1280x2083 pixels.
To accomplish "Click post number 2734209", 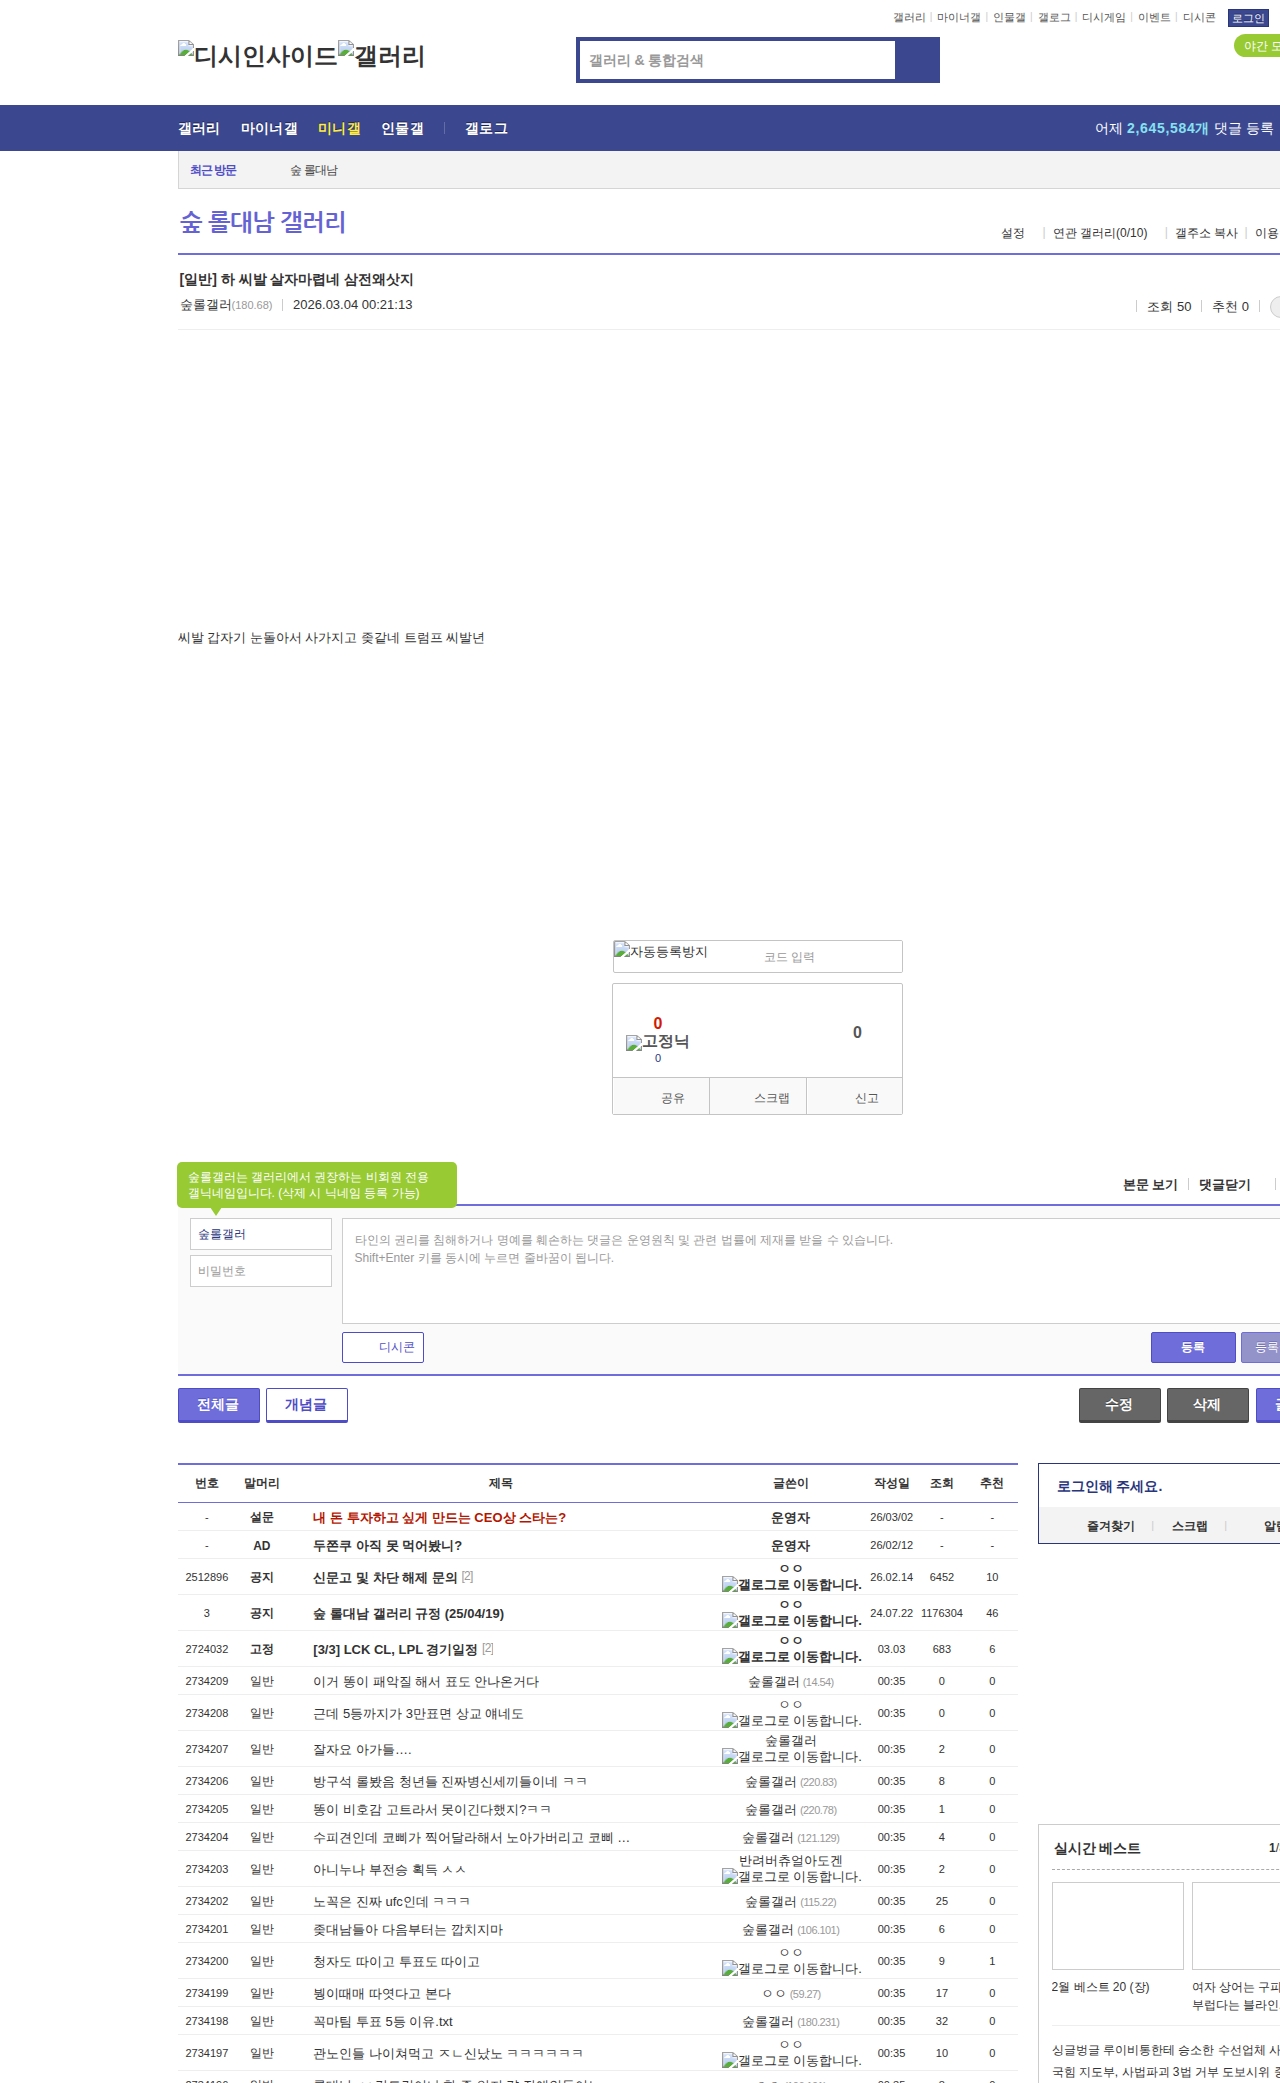I will pyautogui.click(x=207, y=1682).
